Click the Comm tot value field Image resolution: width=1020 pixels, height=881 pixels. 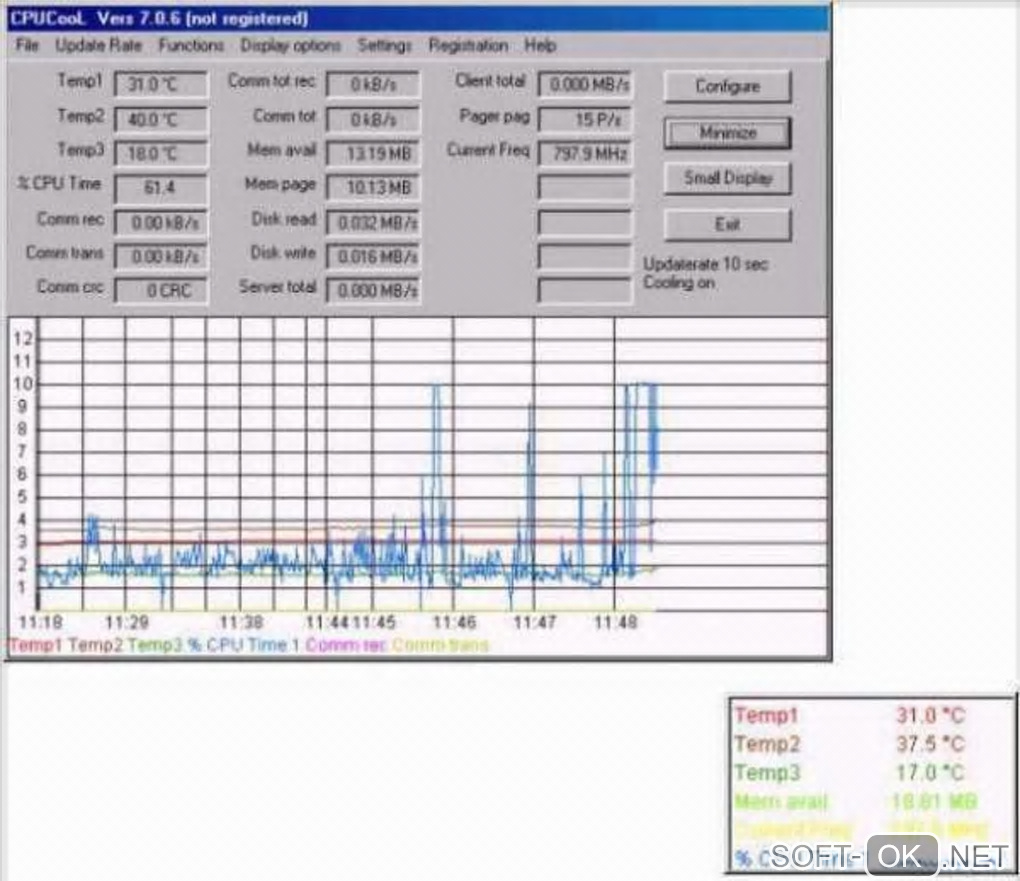373,120
